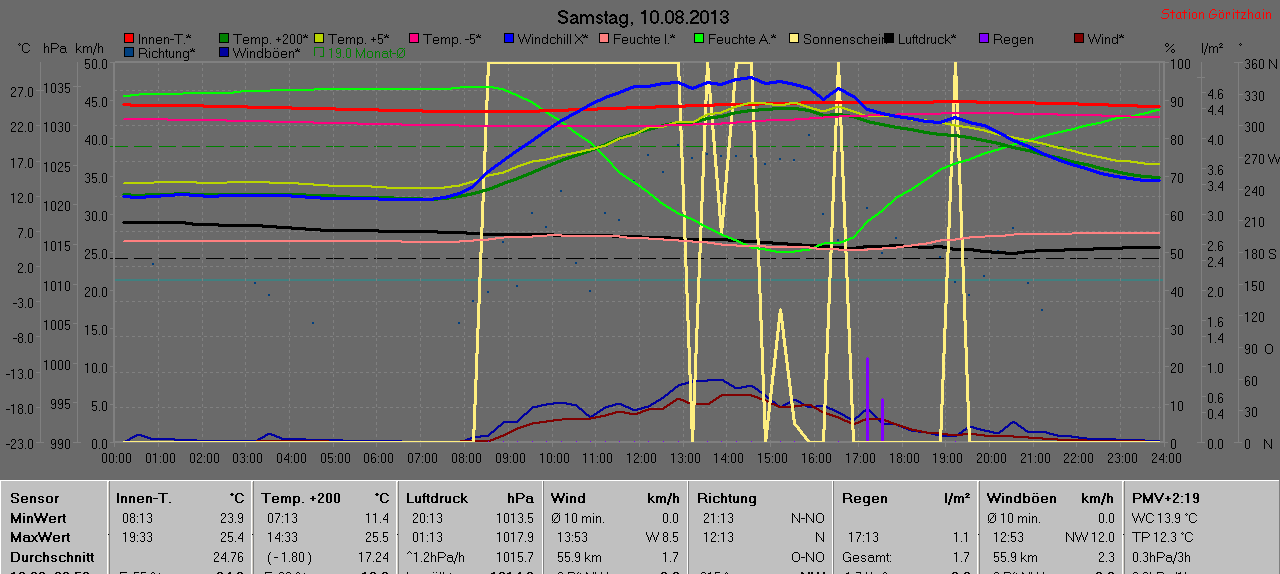Viewport: 1280px width, 574px height.
Task: Toggle the 19.0 Monat-Ø checkbox in legend
Action: (x=320, y=53)
